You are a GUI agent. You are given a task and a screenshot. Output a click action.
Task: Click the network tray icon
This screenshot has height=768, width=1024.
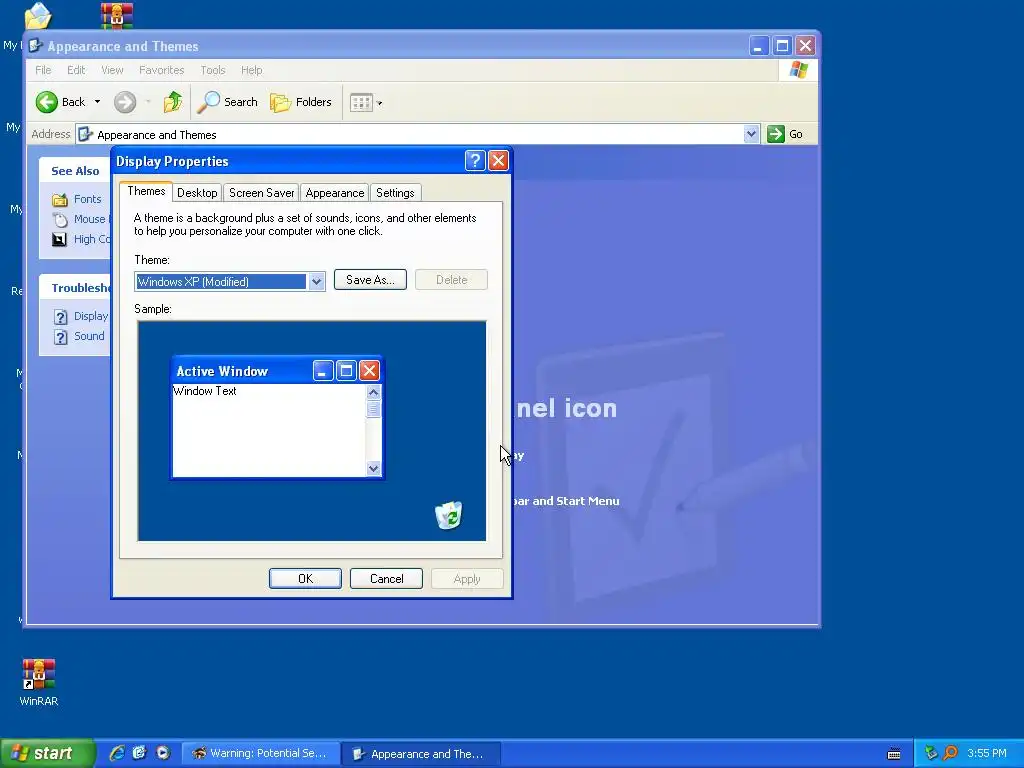tap(931, 753)
